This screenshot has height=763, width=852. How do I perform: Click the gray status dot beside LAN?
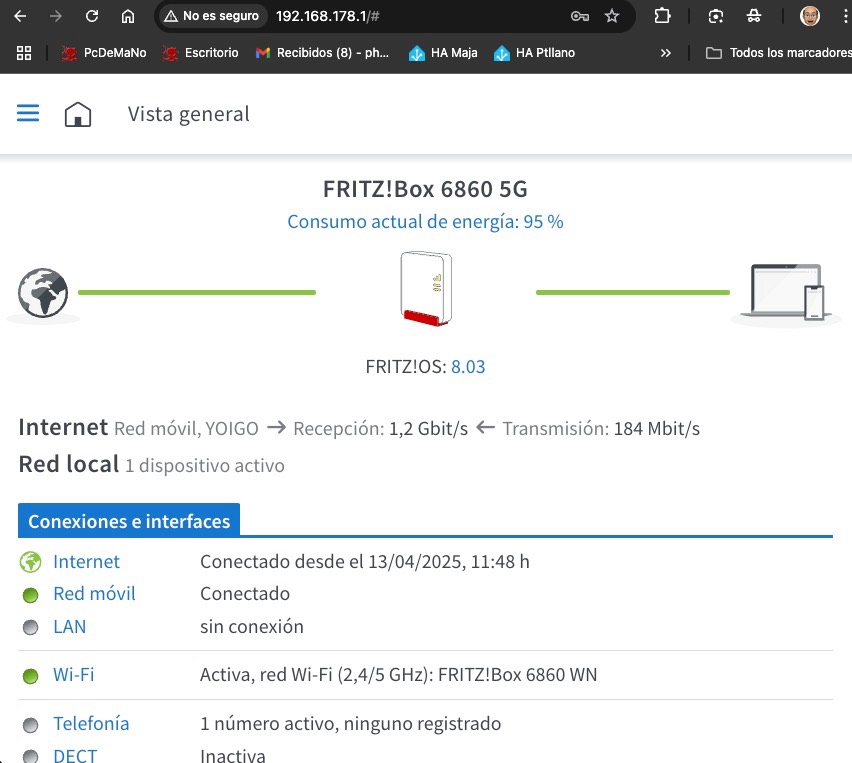tap(30, 628)
